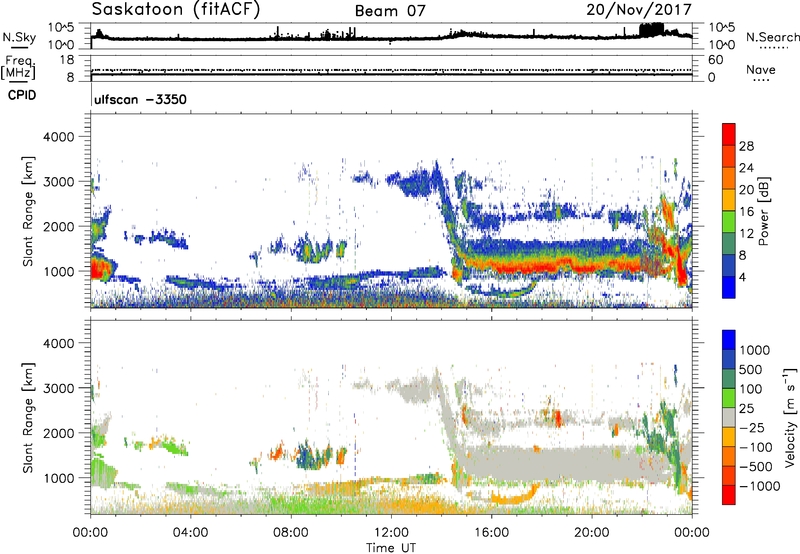Screen dimensions: 800x554
Task: Click the "16:00" time axis label
Action: point(491,533)
